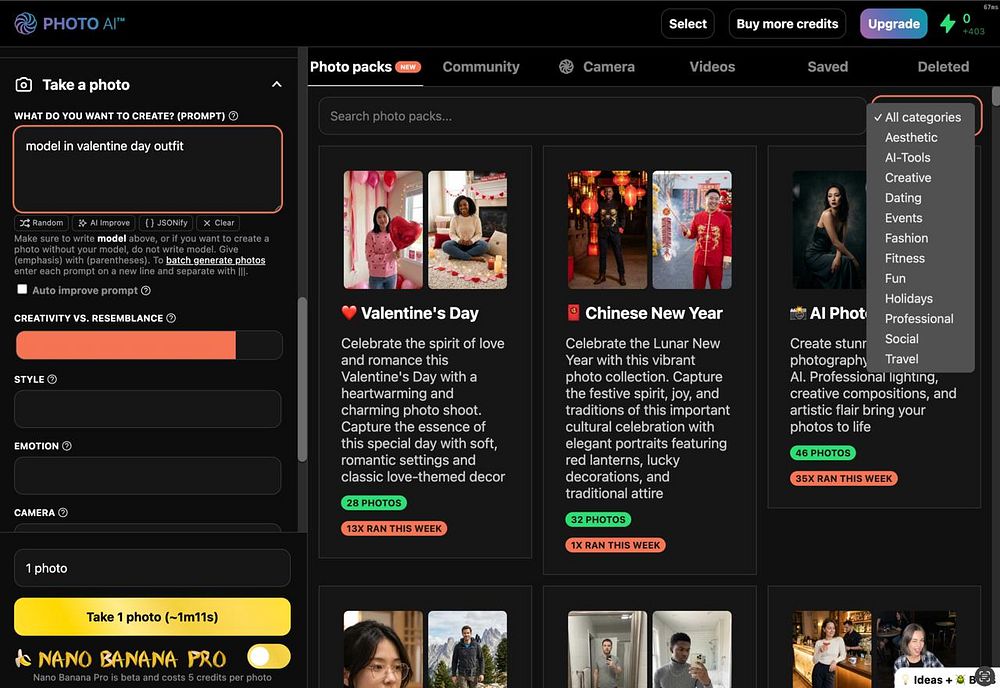Choose Travel category from the list
Image resolution: width=1000 pixels, height=688 pixels.
920,359
